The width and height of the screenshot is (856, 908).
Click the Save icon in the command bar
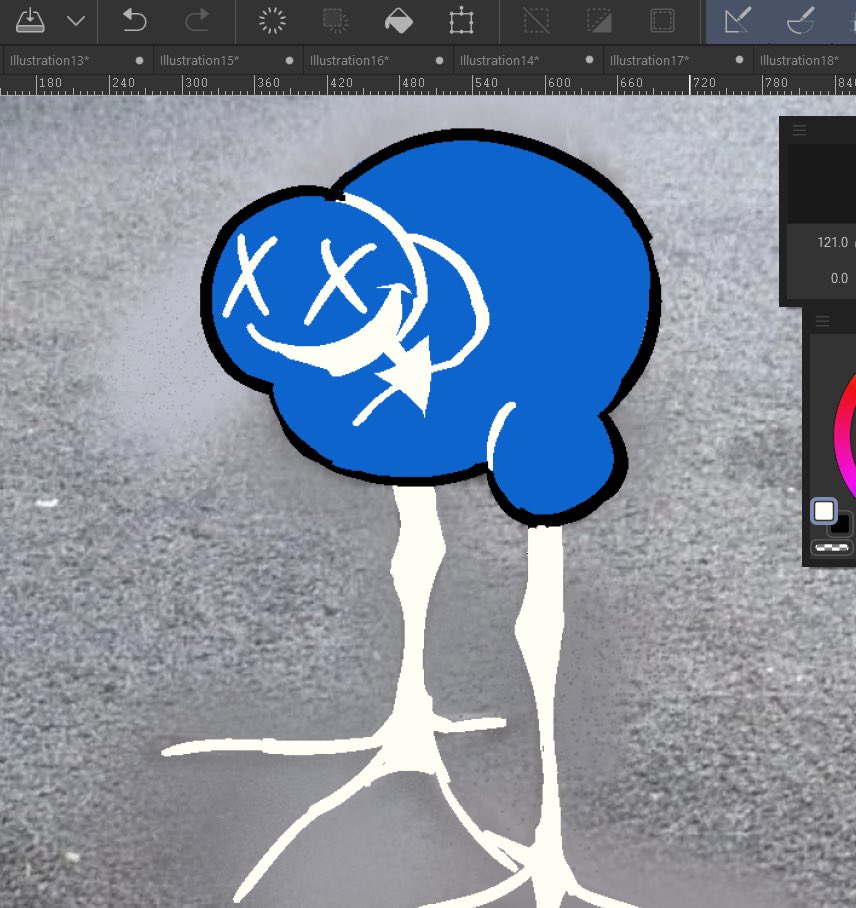[x=30, y=21]
